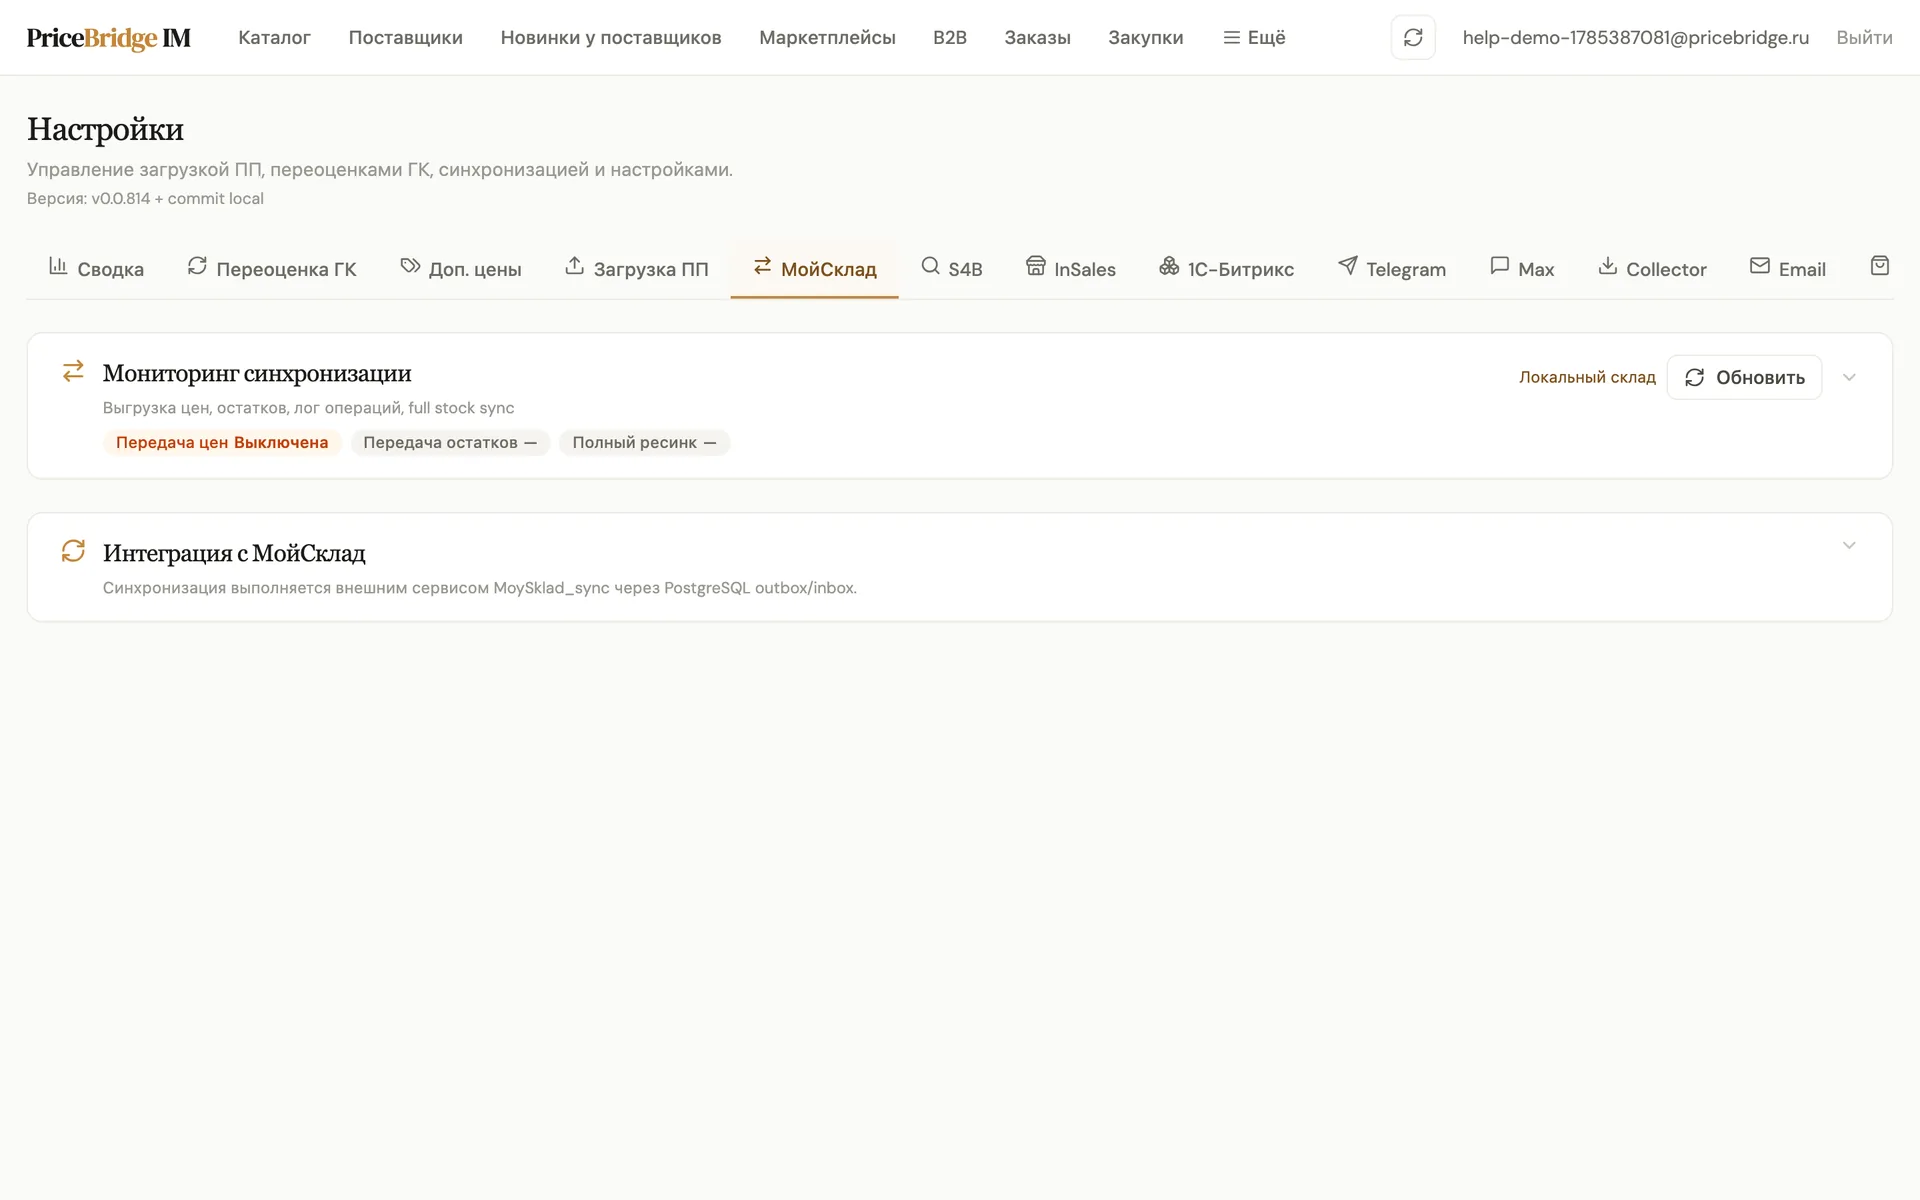Click the refresh icon button in the header

point(1413,37)
